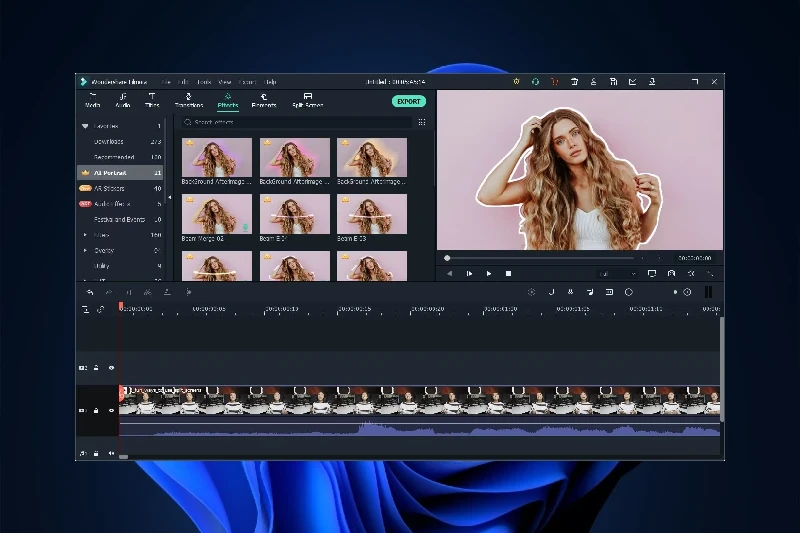Toggle lock on video track 2
Screen dimensions: 800x533
point(96,368)
